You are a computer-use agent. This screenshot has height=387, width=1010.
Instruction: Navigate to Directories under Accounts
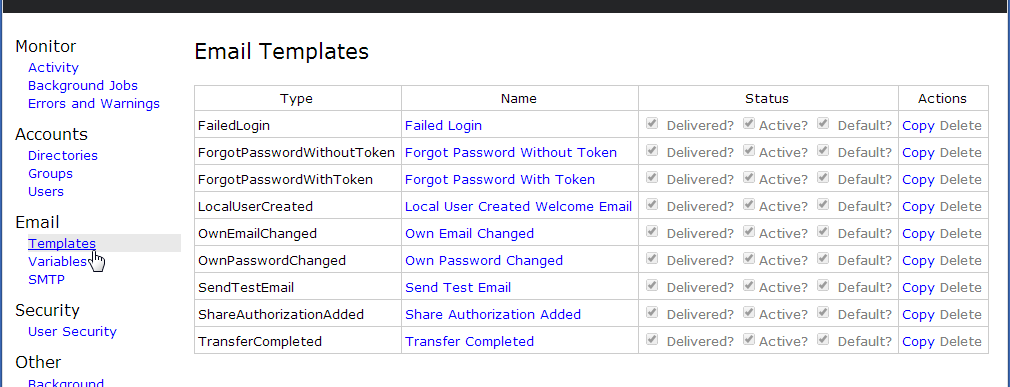(63, 156)
